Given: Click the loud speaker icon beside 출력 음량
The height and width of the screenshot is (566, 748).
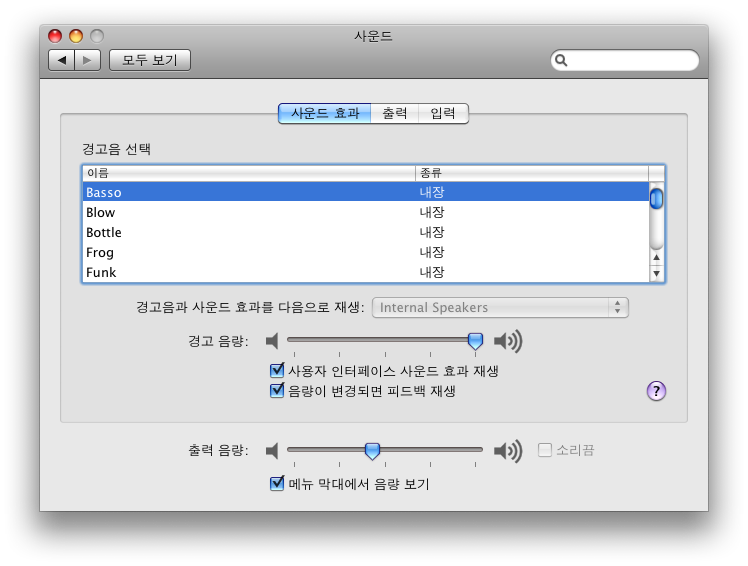Looking at the screenshot, I should (508, 451).
